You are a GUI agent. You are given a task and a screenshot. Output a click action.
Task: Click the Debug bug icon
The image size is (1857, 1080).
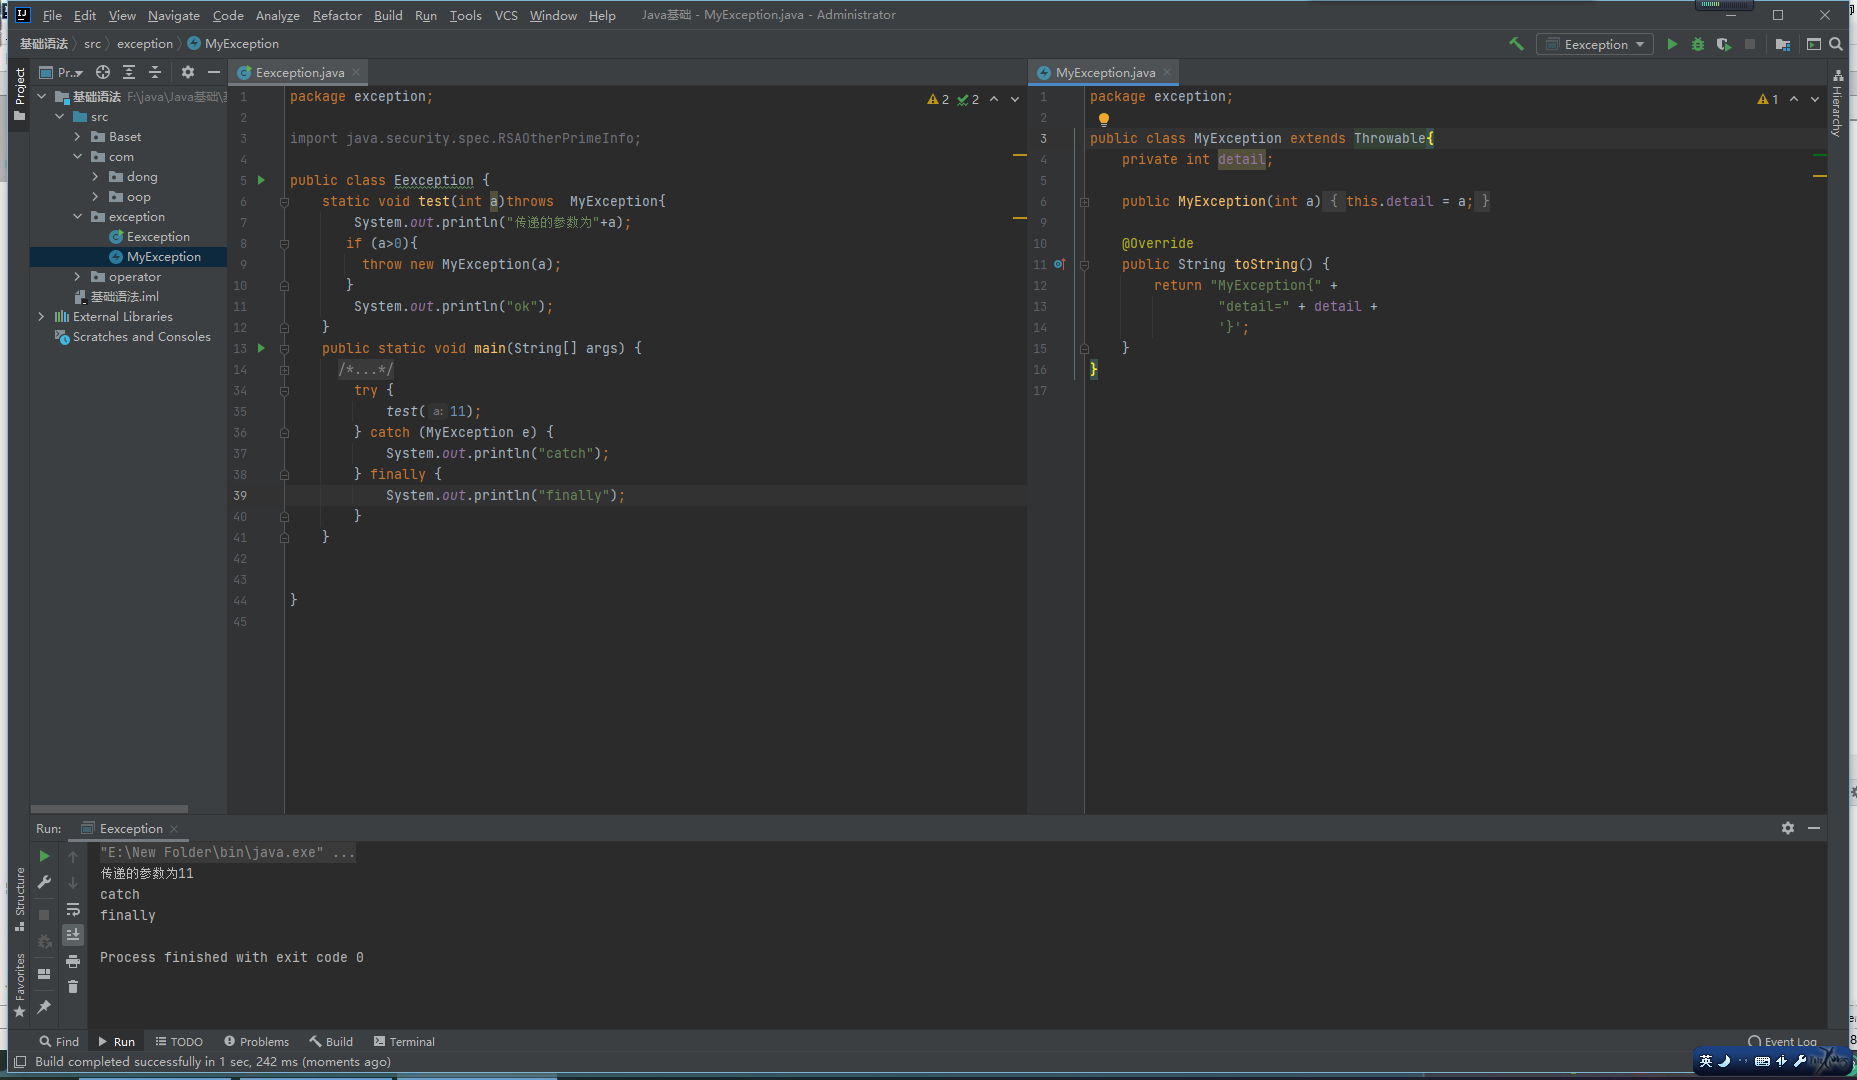1698,44
